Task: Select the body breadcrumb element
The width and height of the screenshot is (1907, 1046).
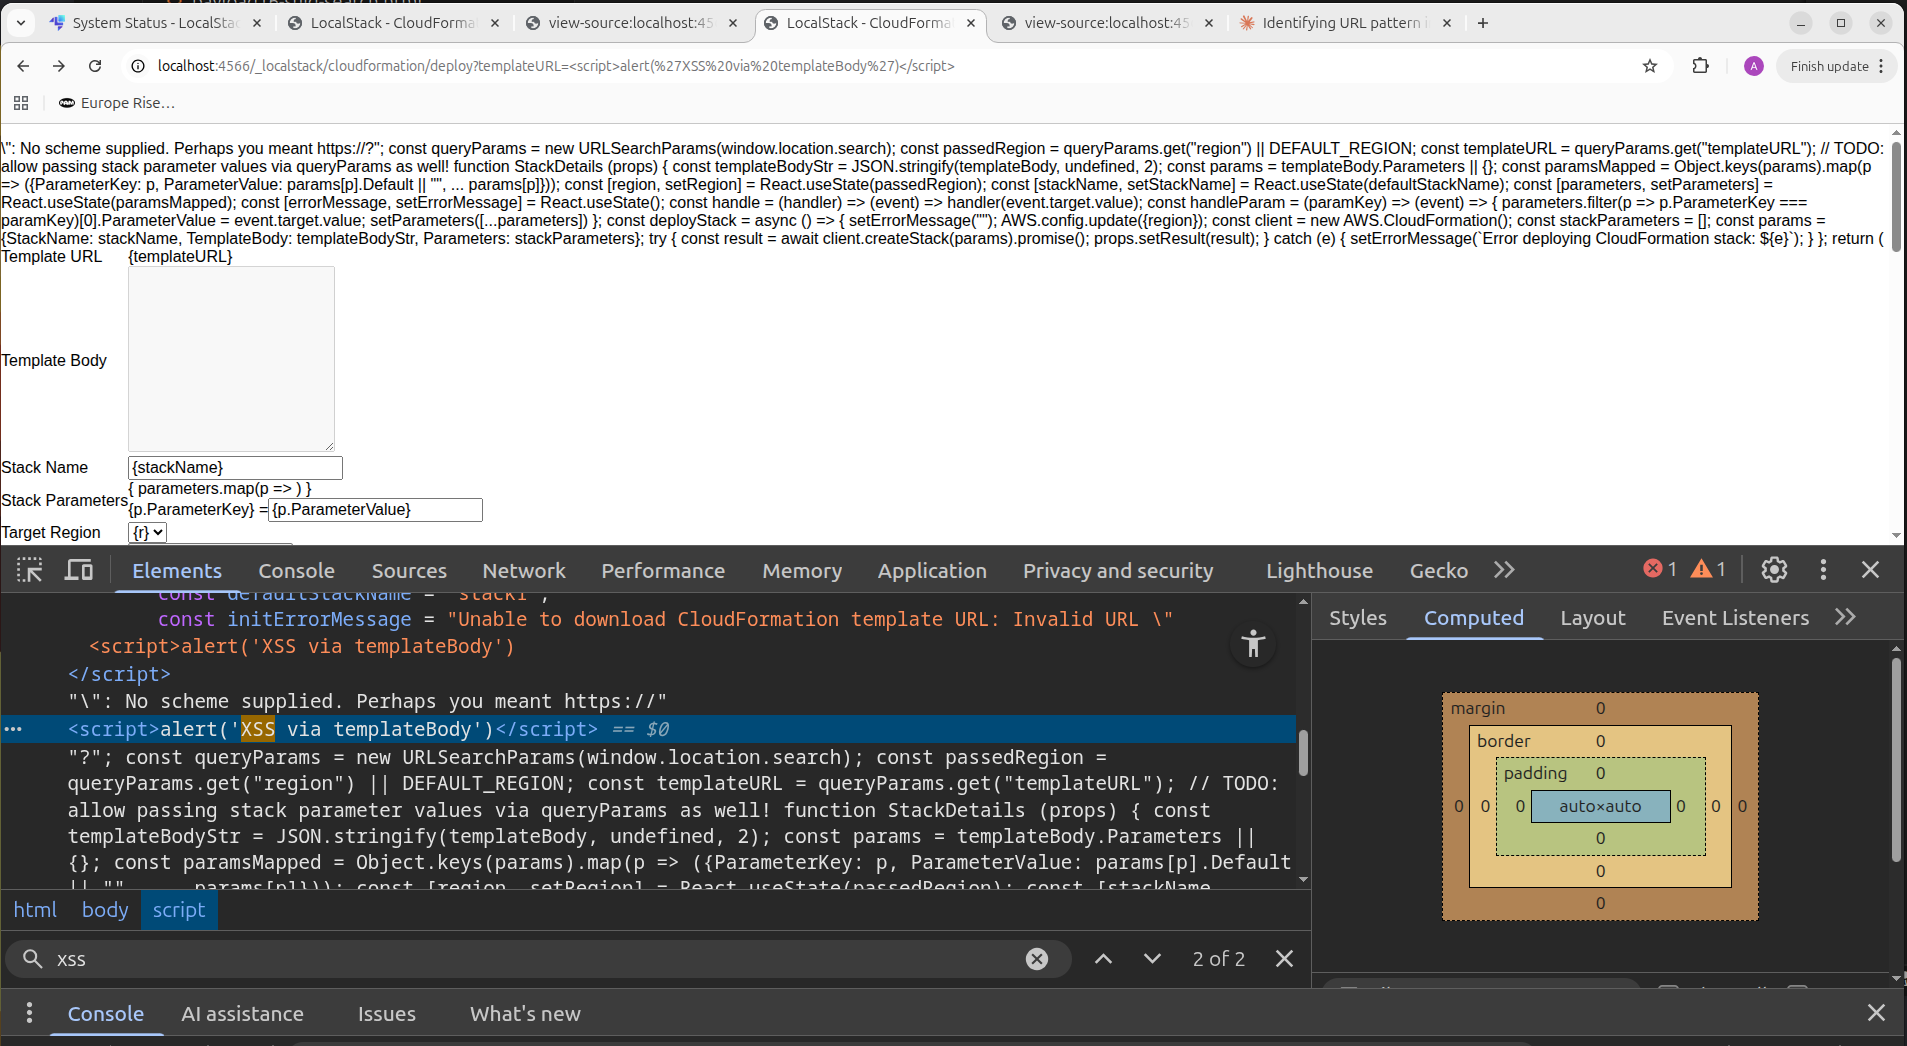Action: (105, 910)
